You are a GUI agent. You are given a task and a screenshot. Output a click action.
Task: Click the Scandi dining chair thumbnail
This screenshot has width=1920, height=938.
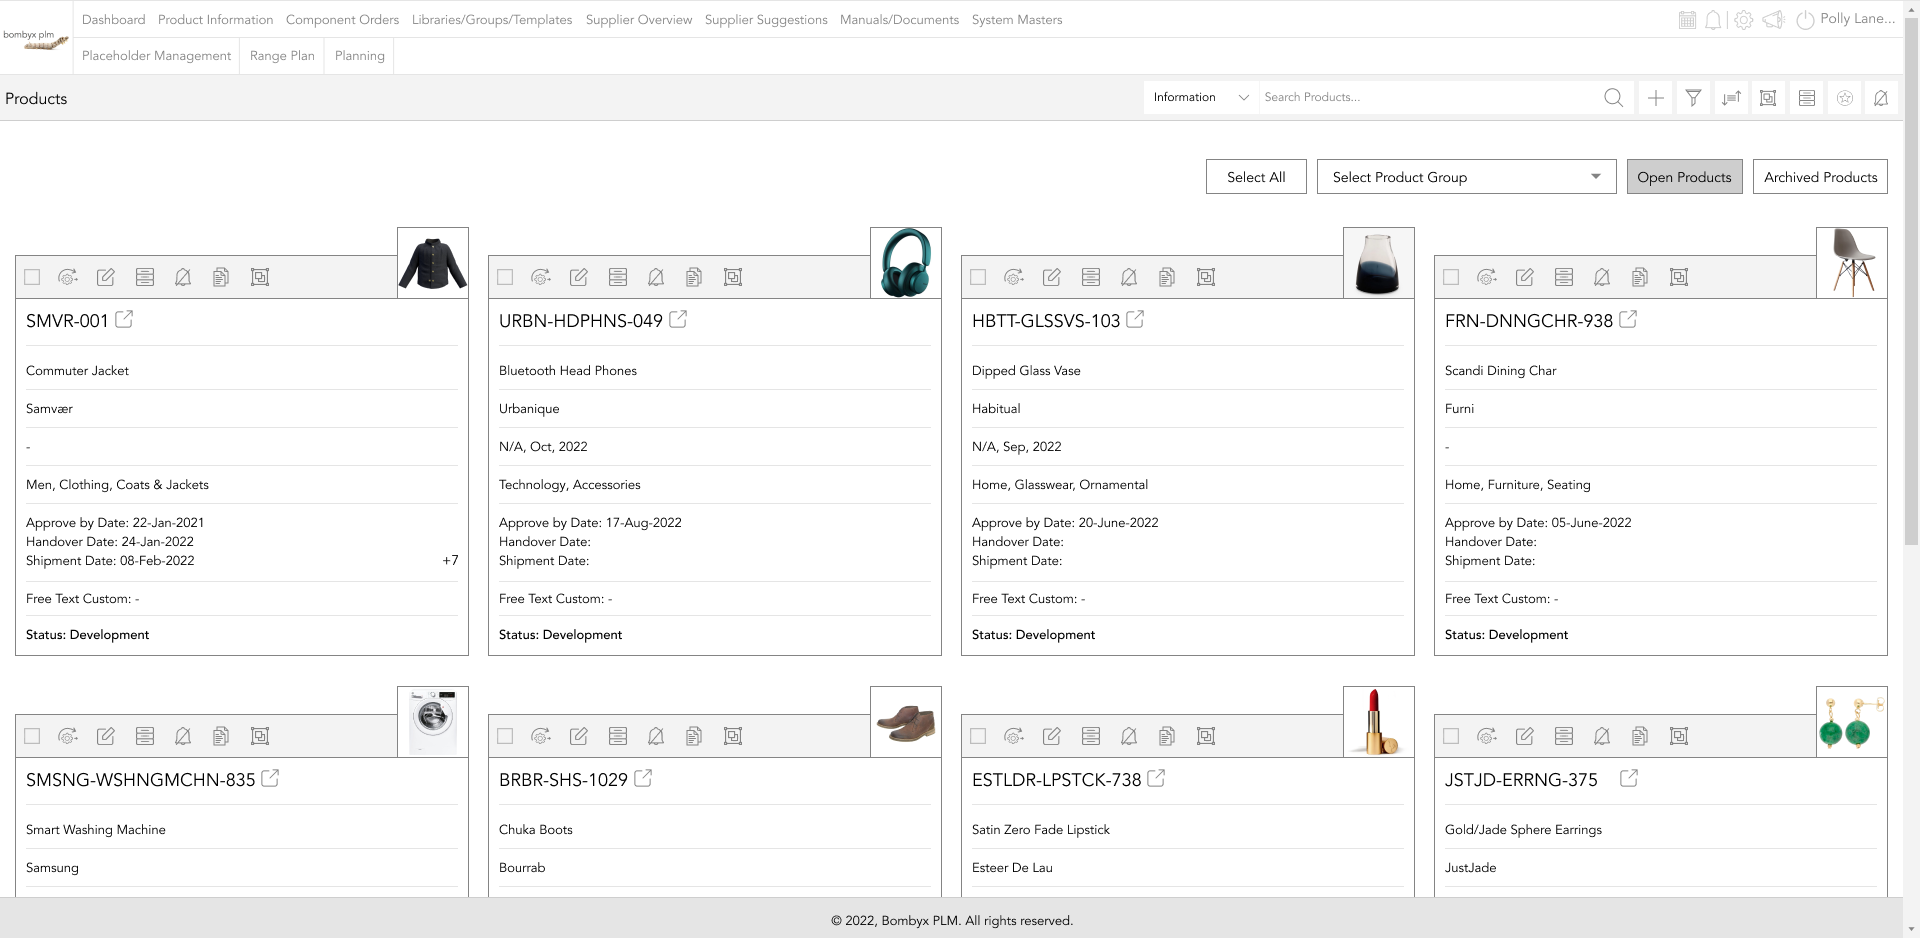click(1852, 263)
